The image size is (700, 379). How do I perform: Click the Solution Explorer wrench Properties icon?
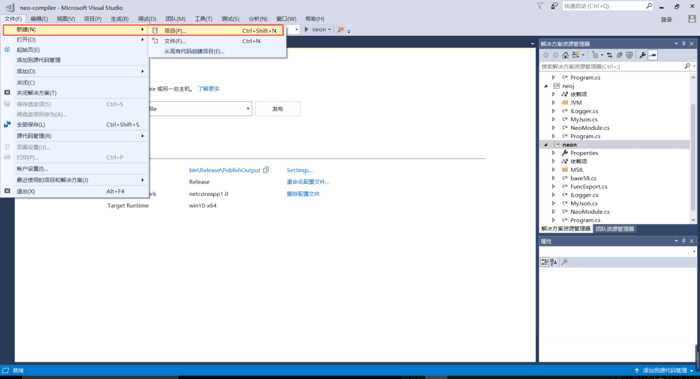coord(642,55)
